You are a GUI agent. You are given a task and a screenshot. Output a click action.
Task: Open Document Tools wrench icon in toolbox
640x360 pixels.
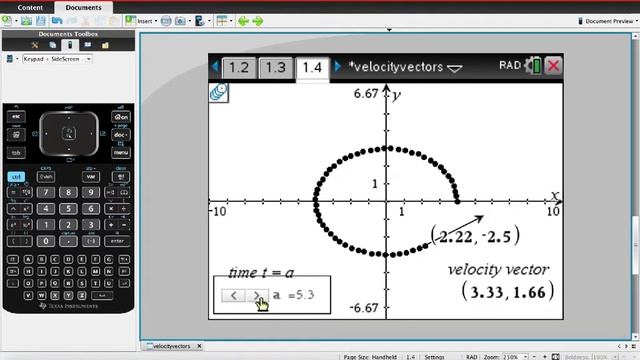point(35,45)
